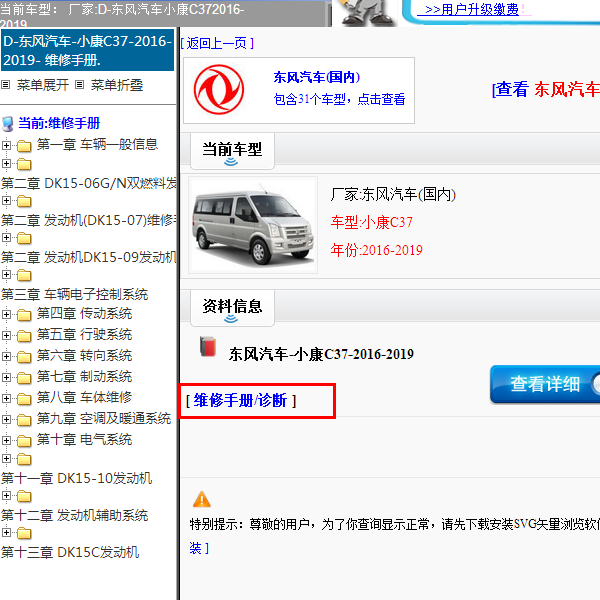600x600 pixels.
Task: Open 第十三章 DK15C发动机 chapter
Action: [x=70, y=552]
